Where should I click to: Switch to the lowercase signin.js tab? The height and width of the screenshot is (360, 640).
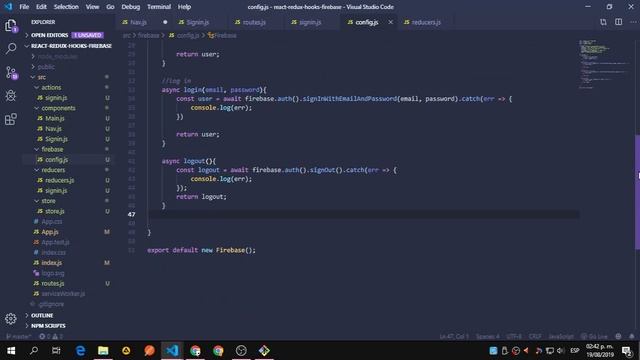pos(313,22)
